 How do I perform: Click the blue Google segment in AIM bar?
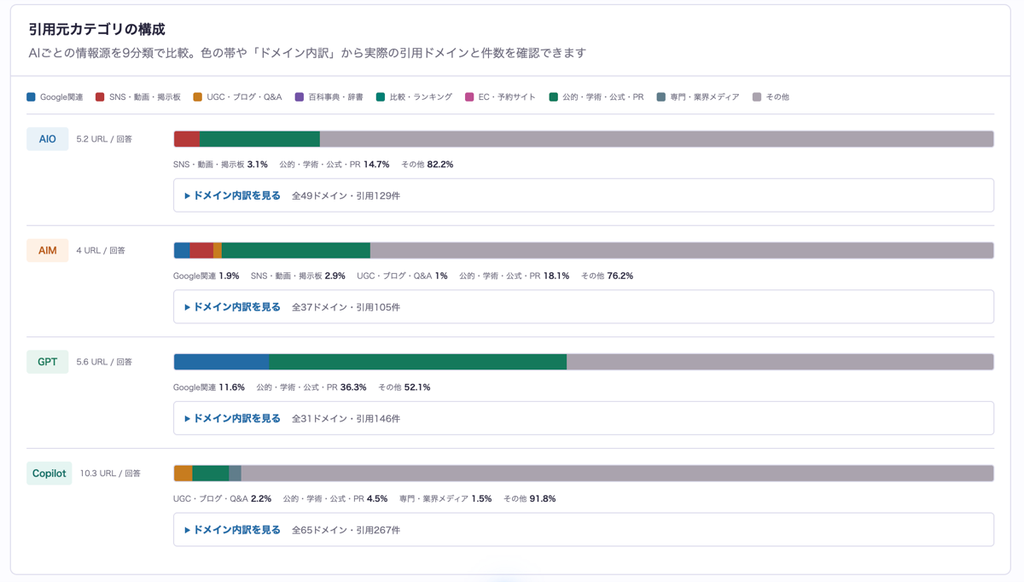click(x=182, y=250)
